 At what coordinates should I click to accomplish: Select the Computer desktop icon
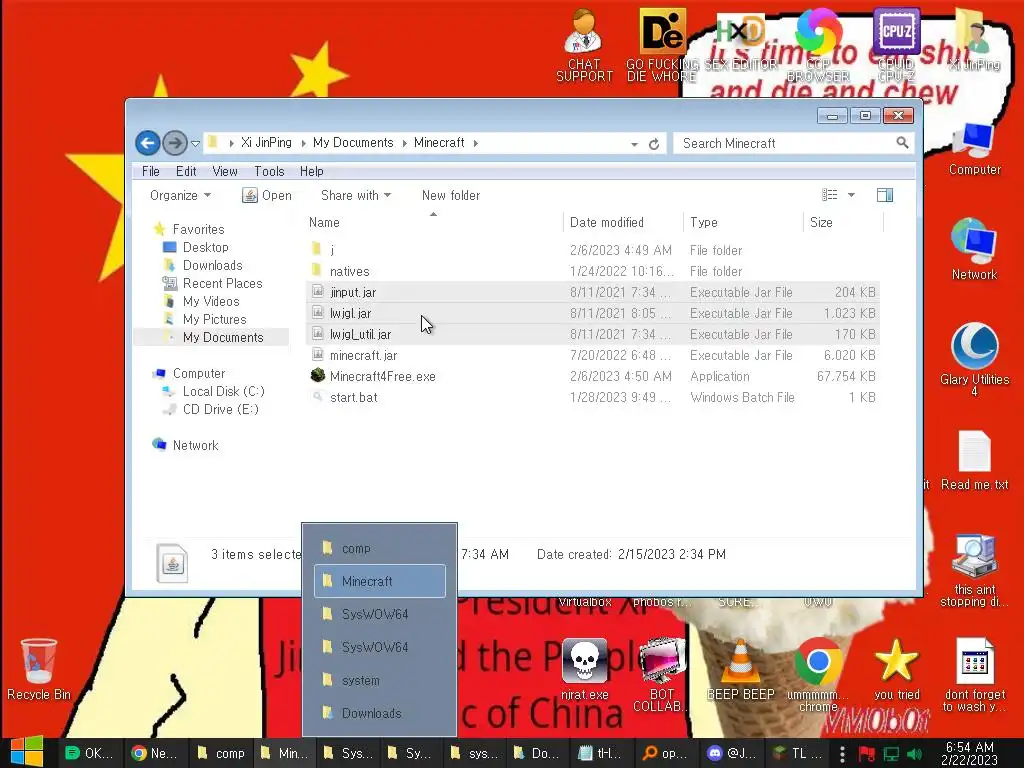click(x=974, y=149)
